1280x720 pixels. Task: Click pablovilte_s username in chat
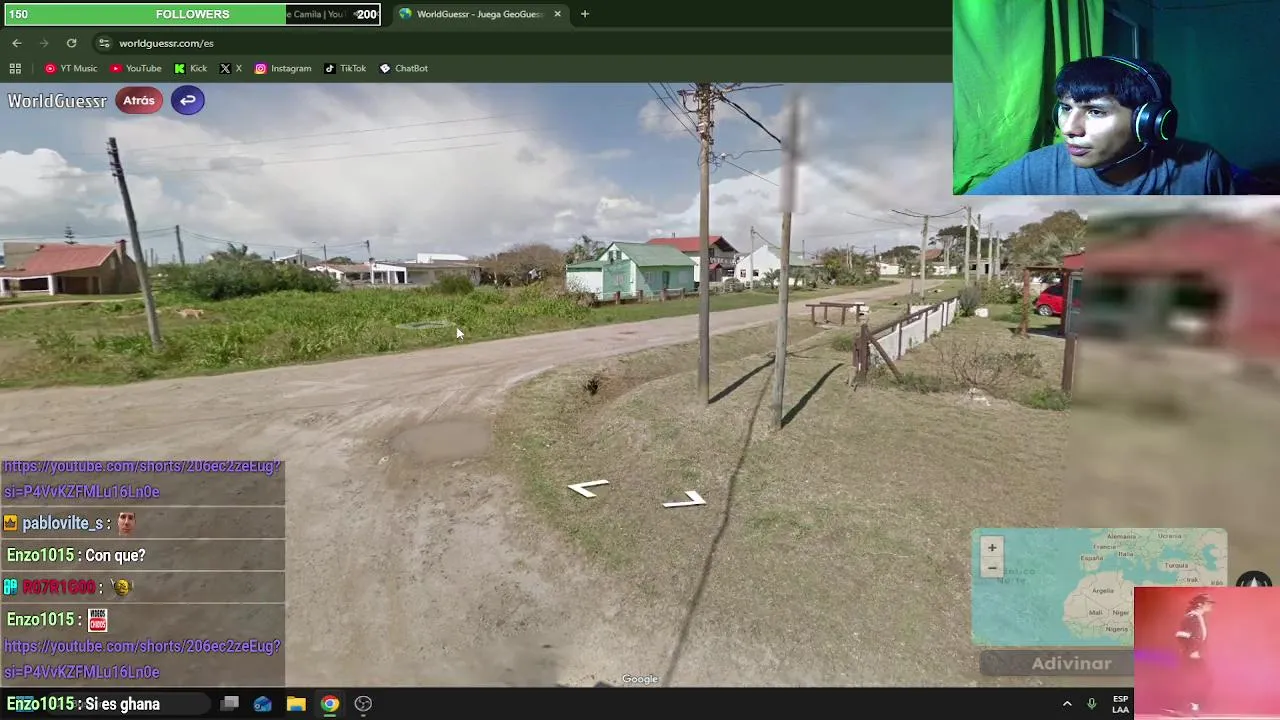click(63, 523)
